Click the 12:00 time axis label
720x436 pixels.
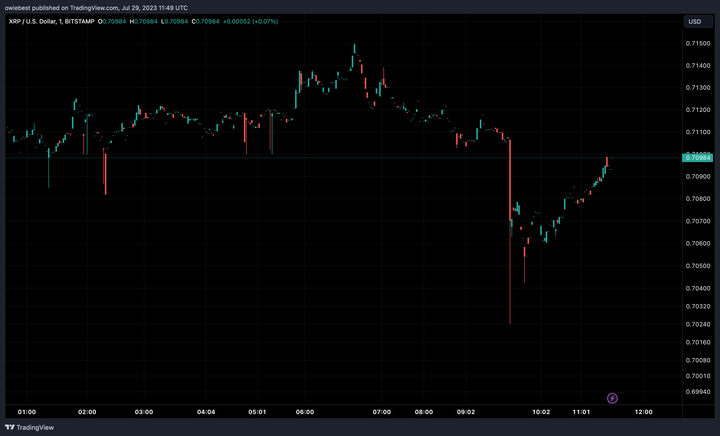coord(643,412)
